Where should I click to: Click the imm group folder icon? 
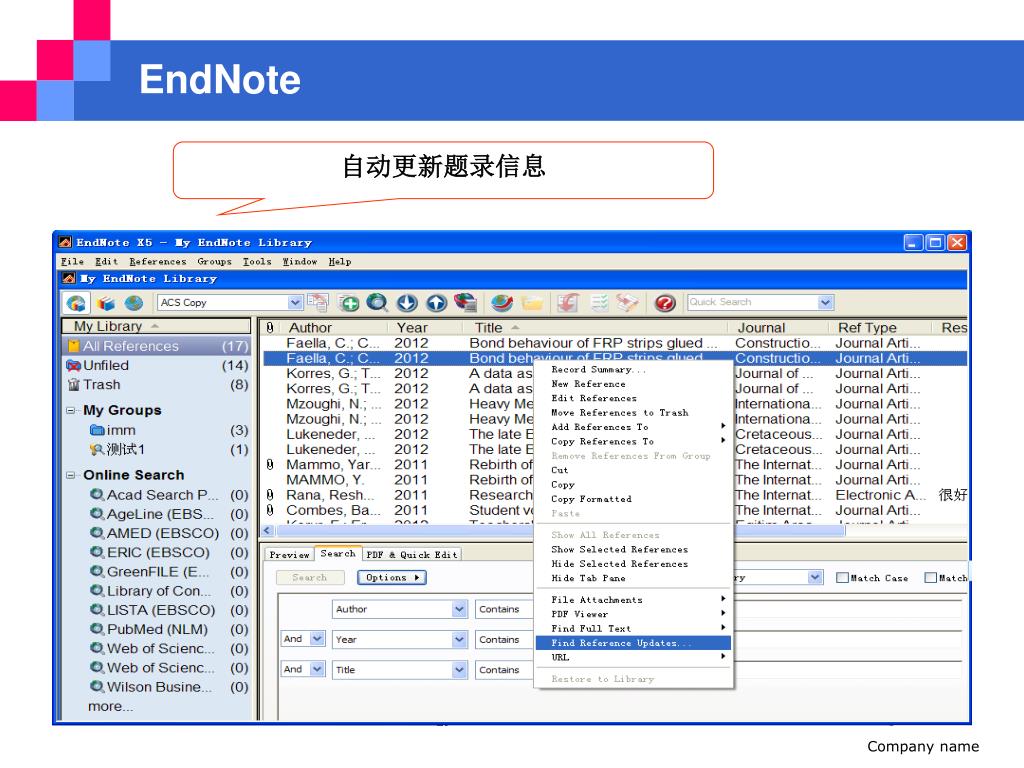coord(97,430)
